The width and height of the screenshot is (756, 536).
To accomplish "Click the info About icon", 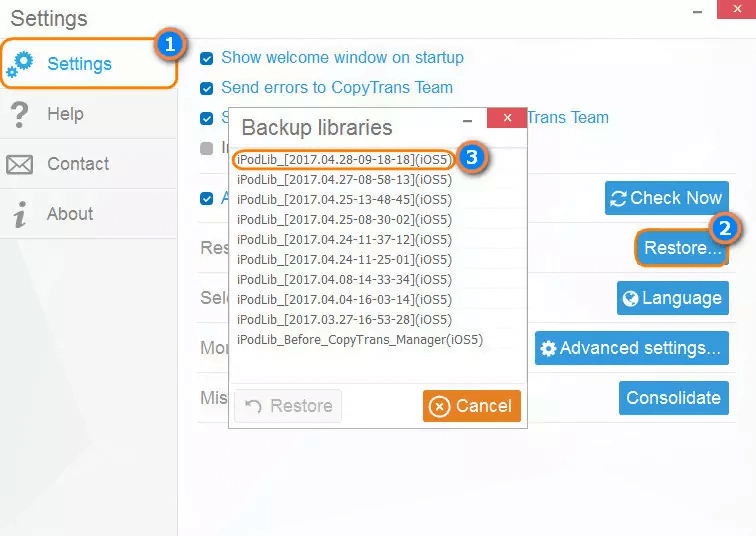I will pos(20,214).
